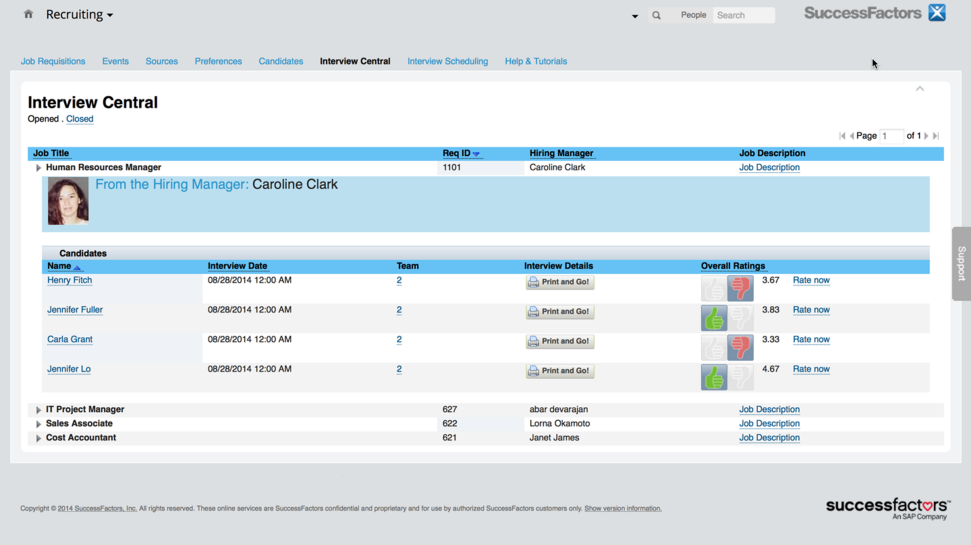Go to previous page arrow
This screenshot has height=545, width=971.
pos(852,136)
